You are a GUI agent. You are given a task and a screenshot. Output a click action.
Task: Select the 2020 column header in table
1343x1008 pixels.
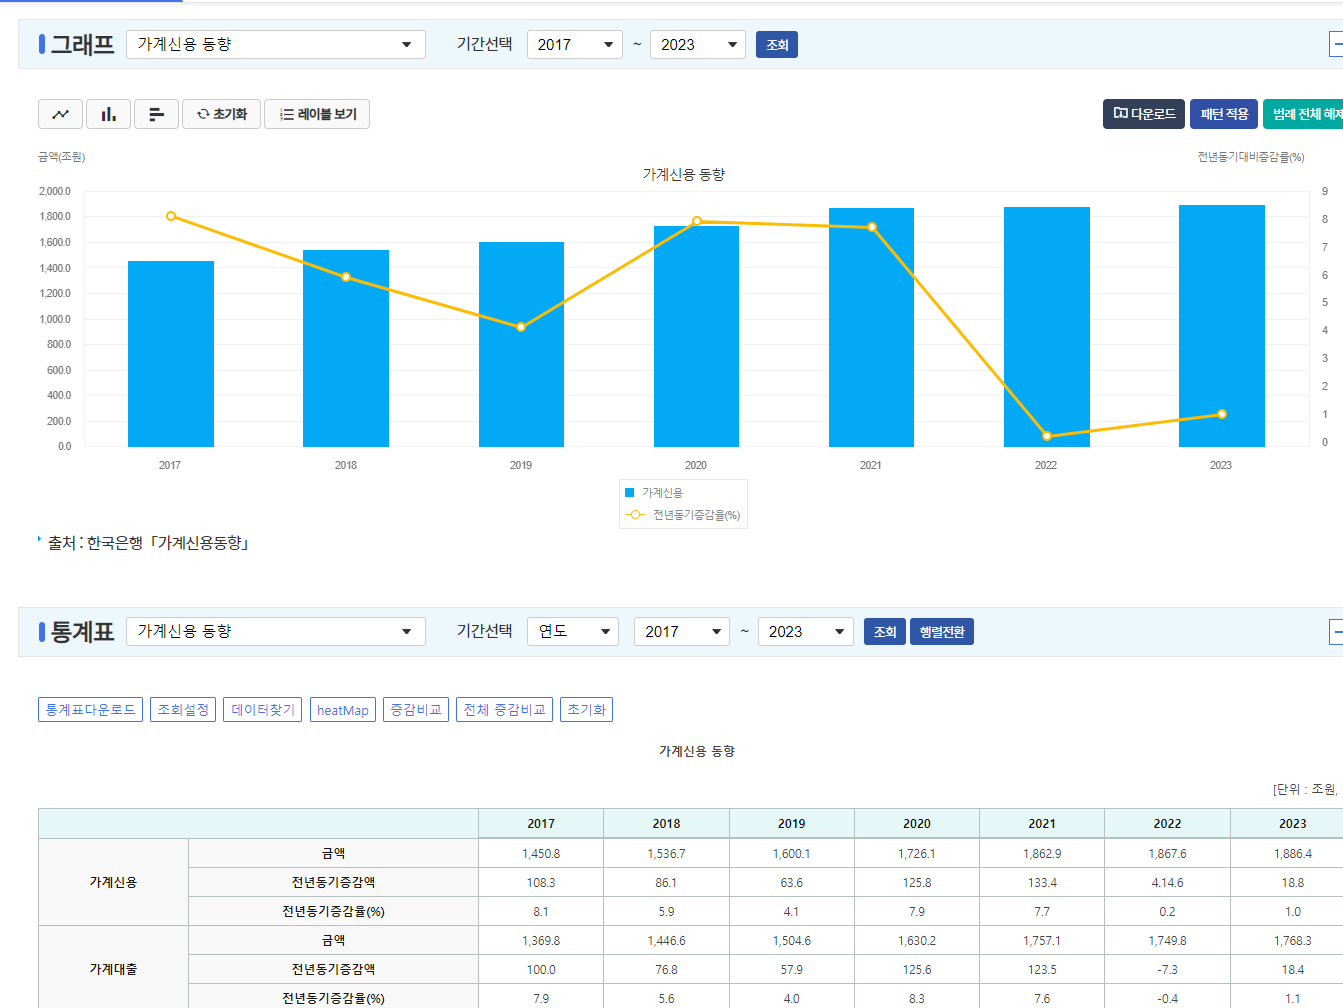coord(917,823)
